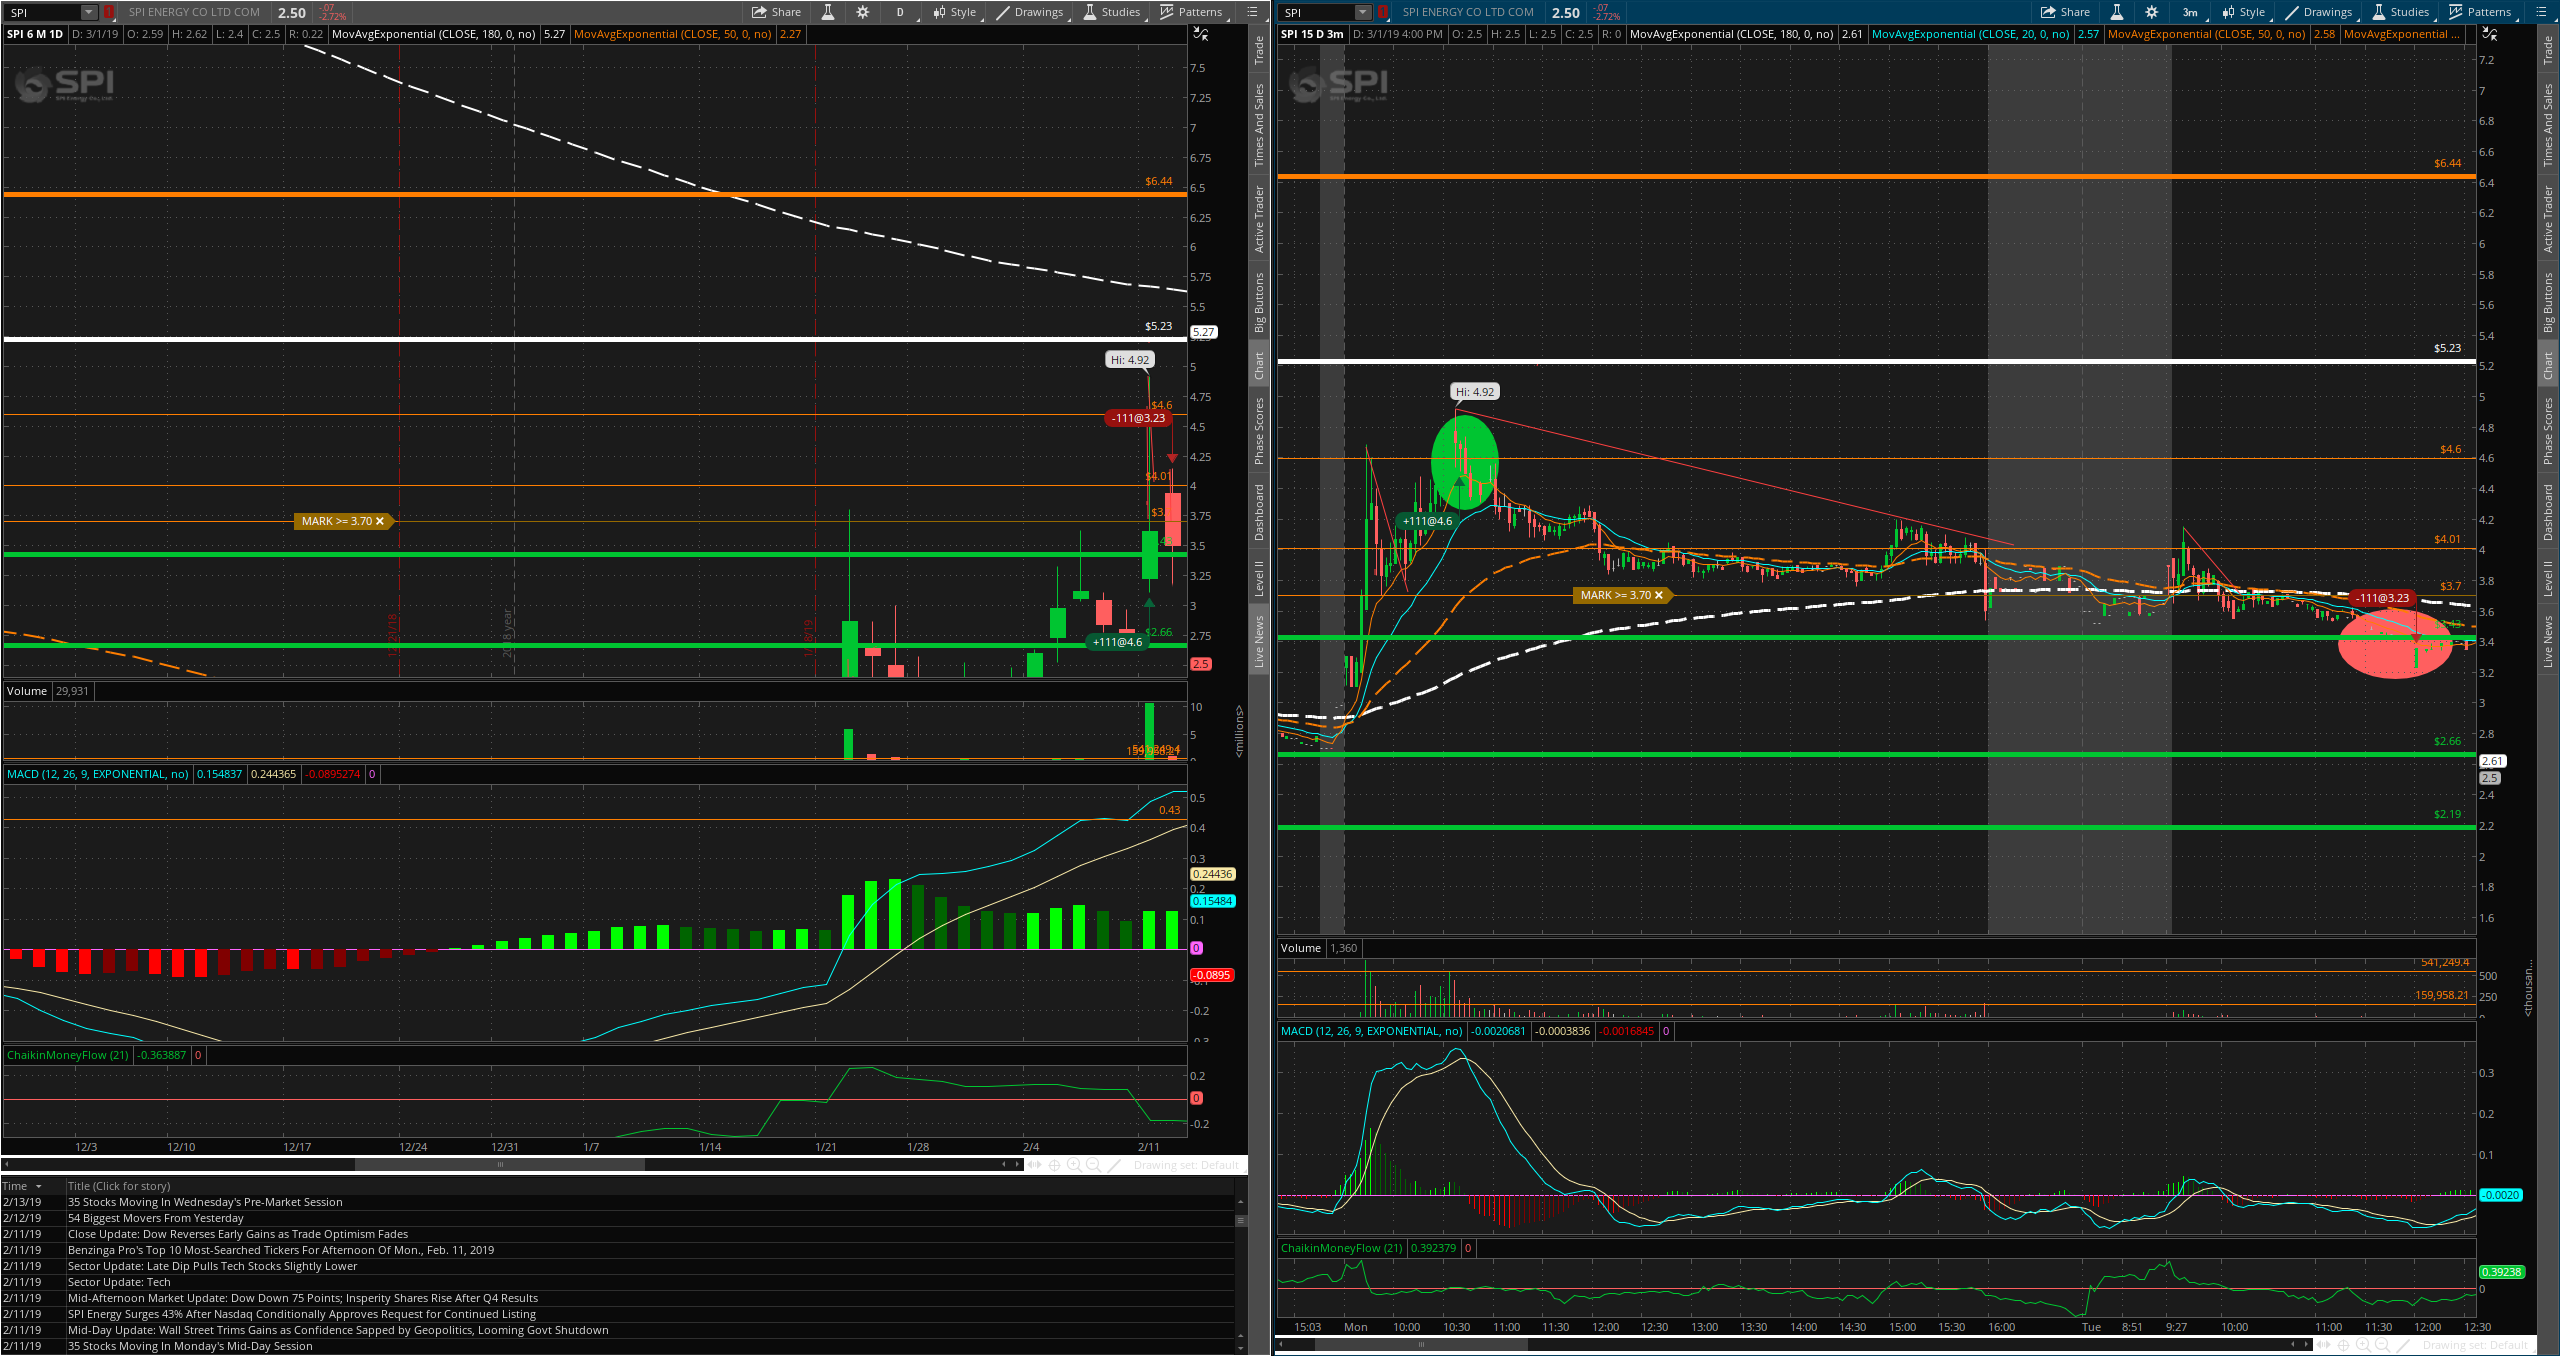Click left chart's Share icon
The height and width of the screenshot is (1356, 2560).
click(777, 12)
